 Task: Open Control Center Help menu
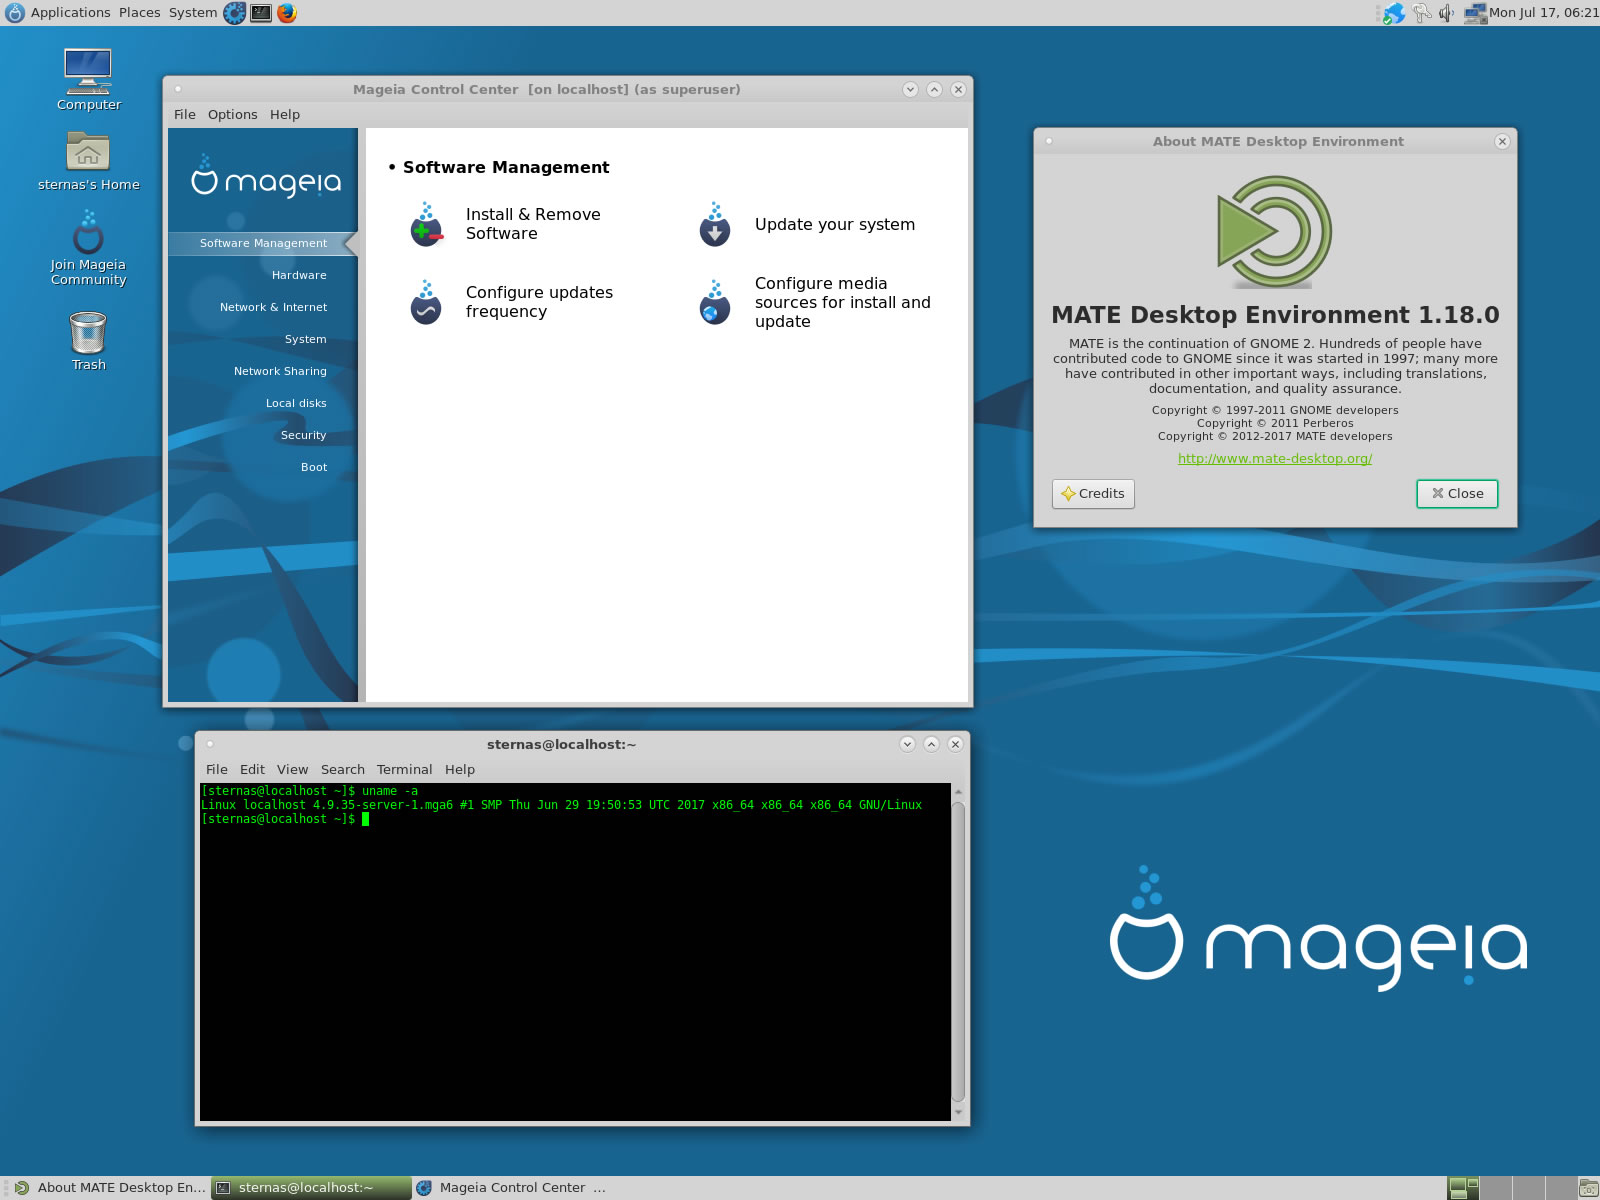(285, 115)
